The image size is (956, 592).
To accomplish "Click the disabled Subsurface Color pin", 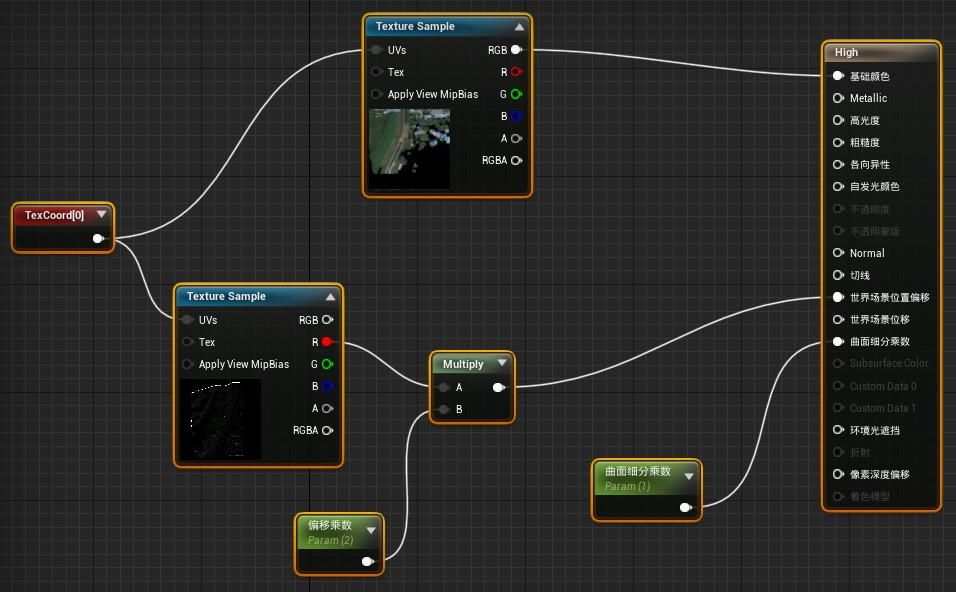I will (838, 363).
